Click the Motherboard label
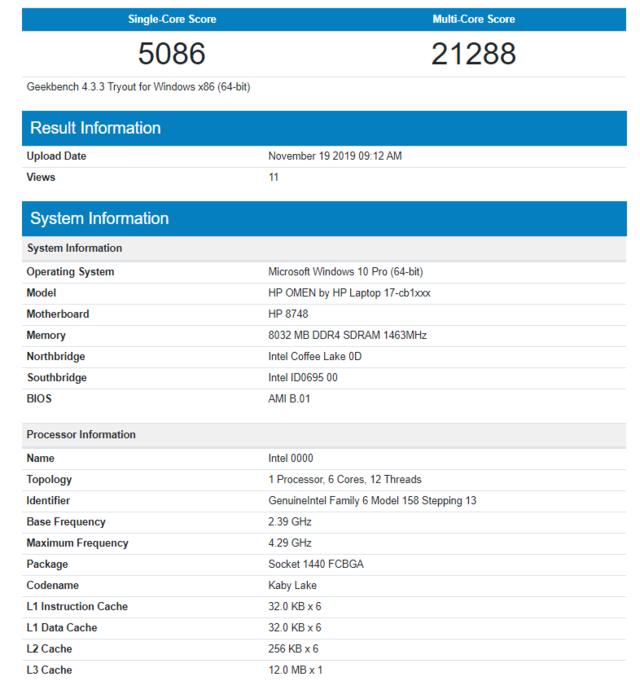The image size is (640, 690). [58, 314]
